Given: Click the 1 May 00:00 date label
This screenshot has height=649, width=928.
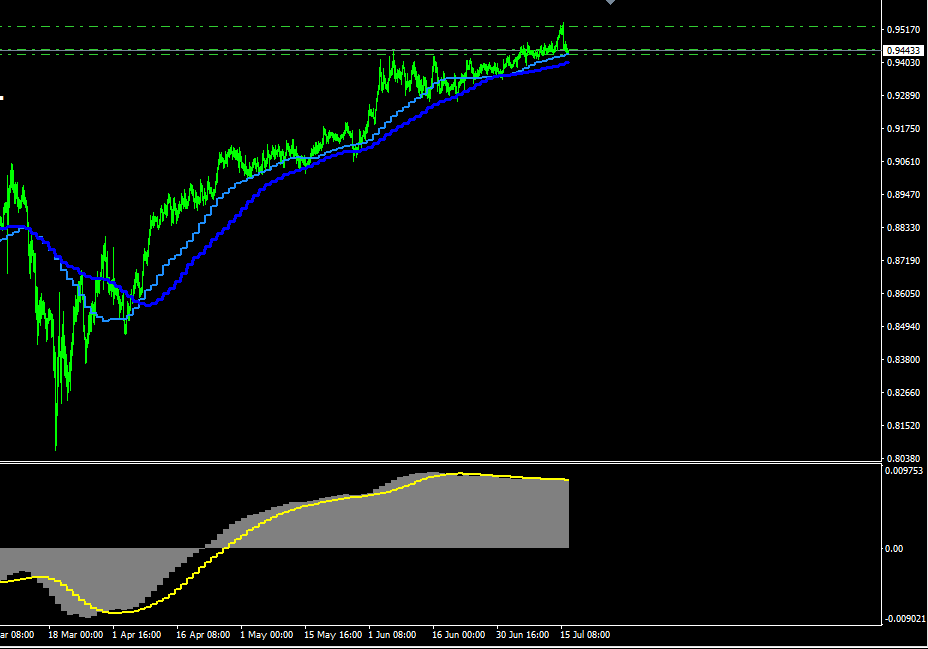Looking at the screenshot, I should [x=266, y=635].
